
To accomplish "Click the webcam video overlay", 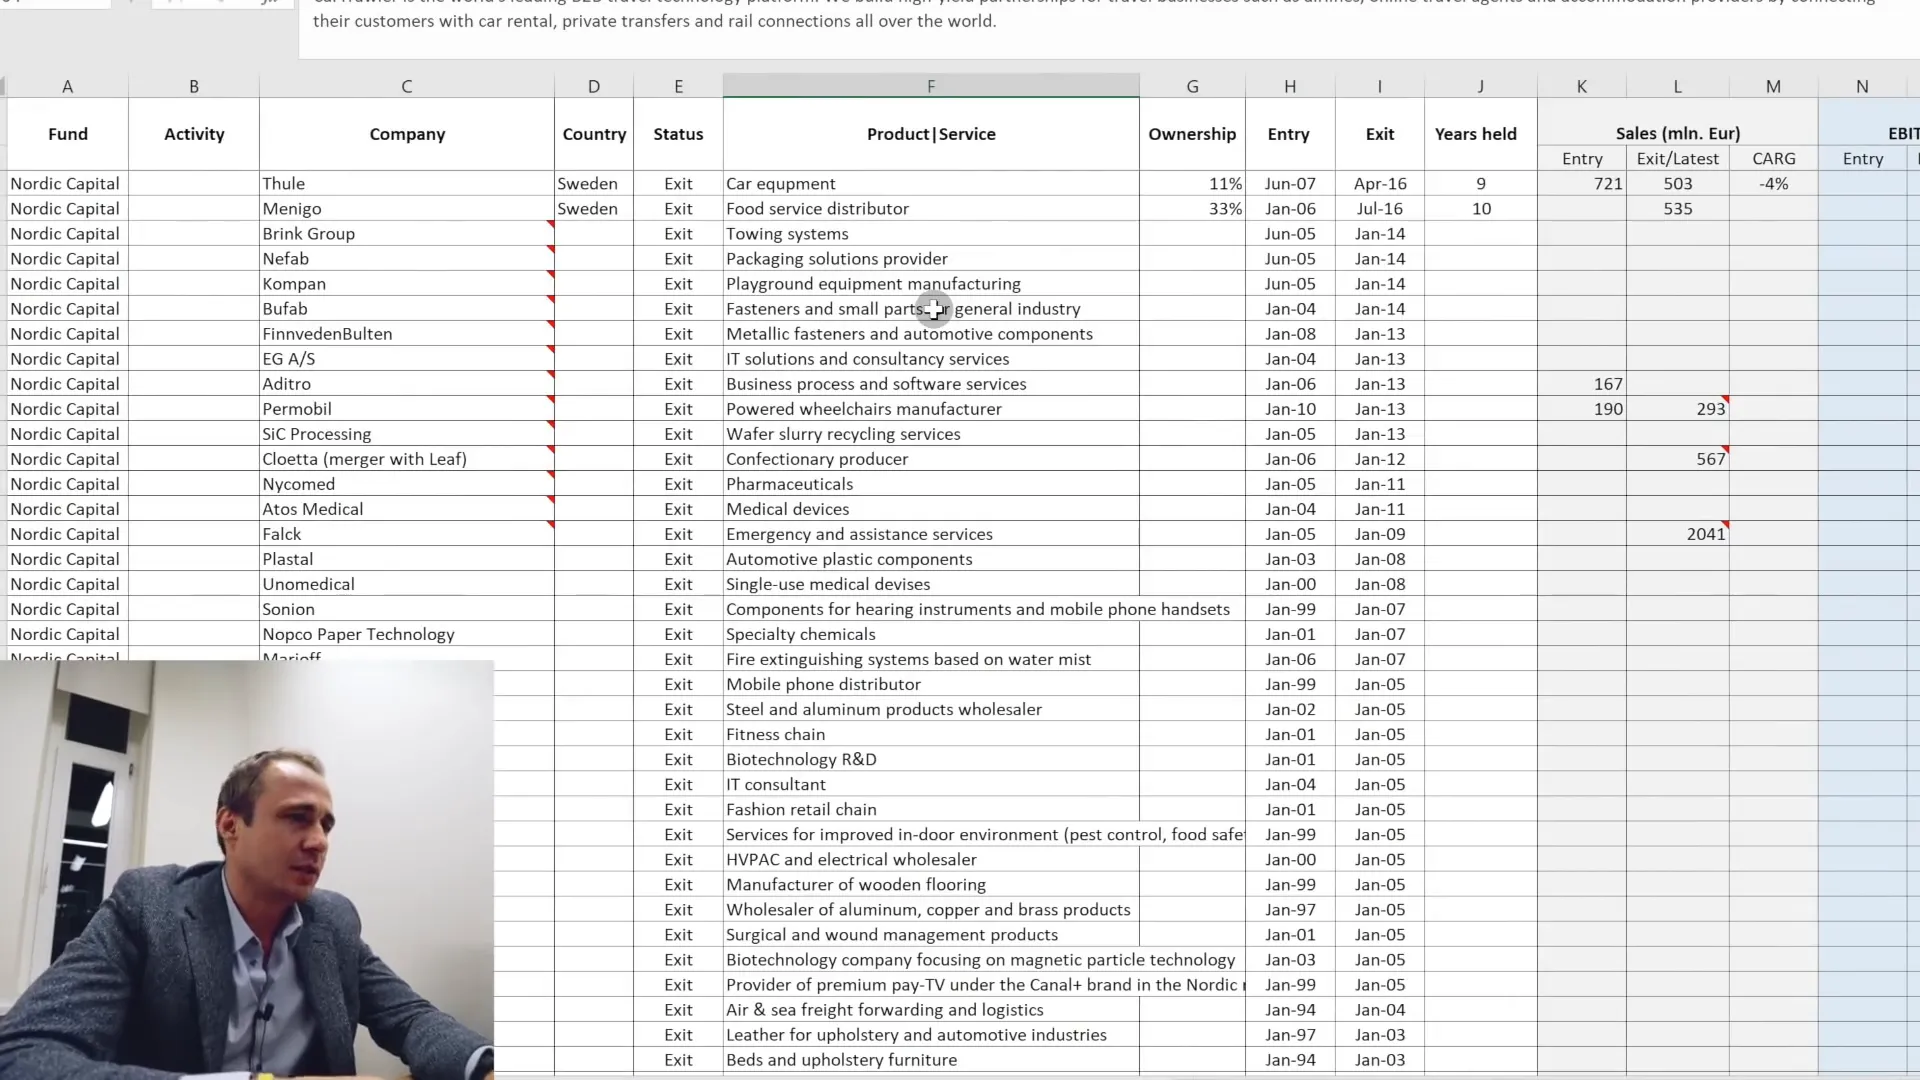I will (246, 869).
